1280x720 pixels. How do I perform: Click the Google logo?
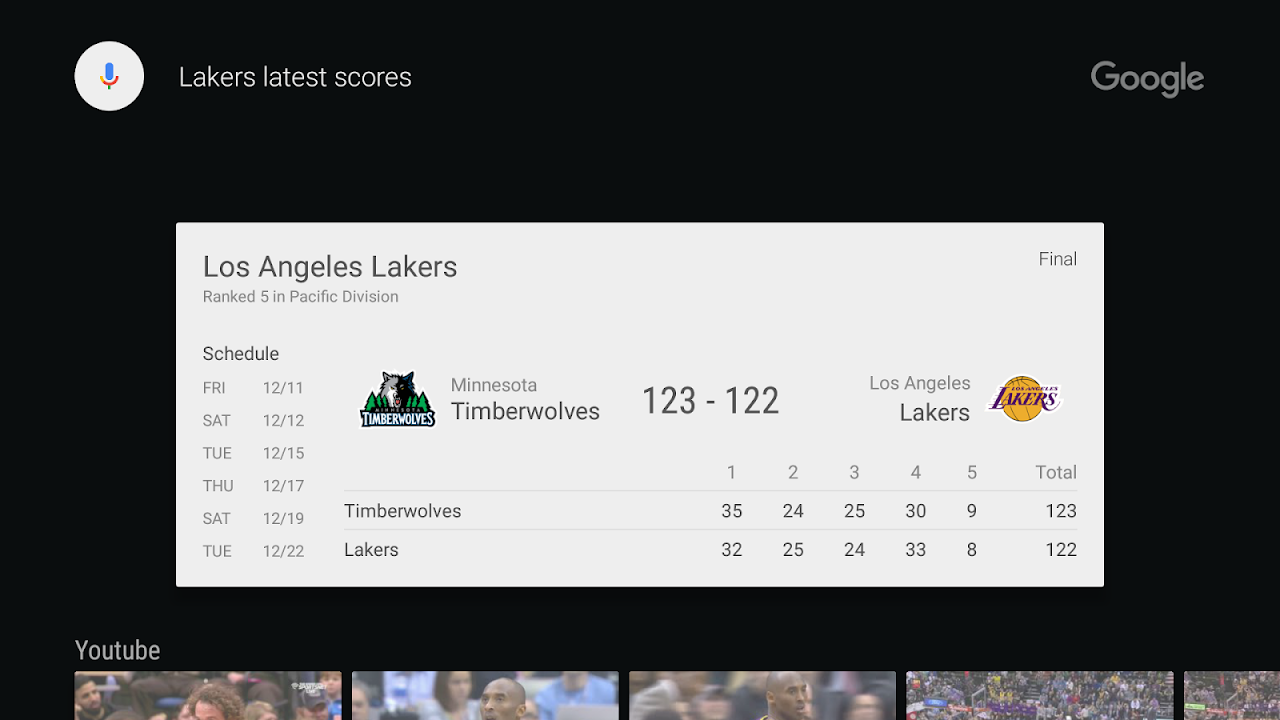pyautogui.click(x=1147, y=79)
